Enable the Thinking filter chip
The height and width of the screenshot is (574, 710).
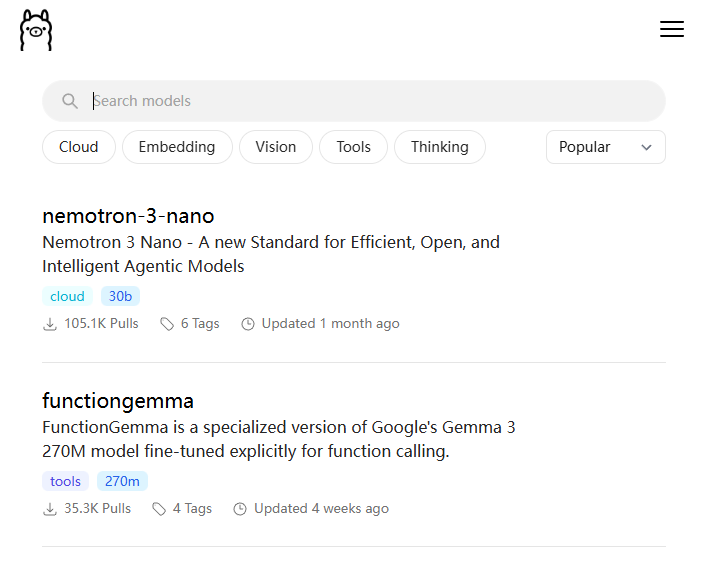(x=440, y=147)
